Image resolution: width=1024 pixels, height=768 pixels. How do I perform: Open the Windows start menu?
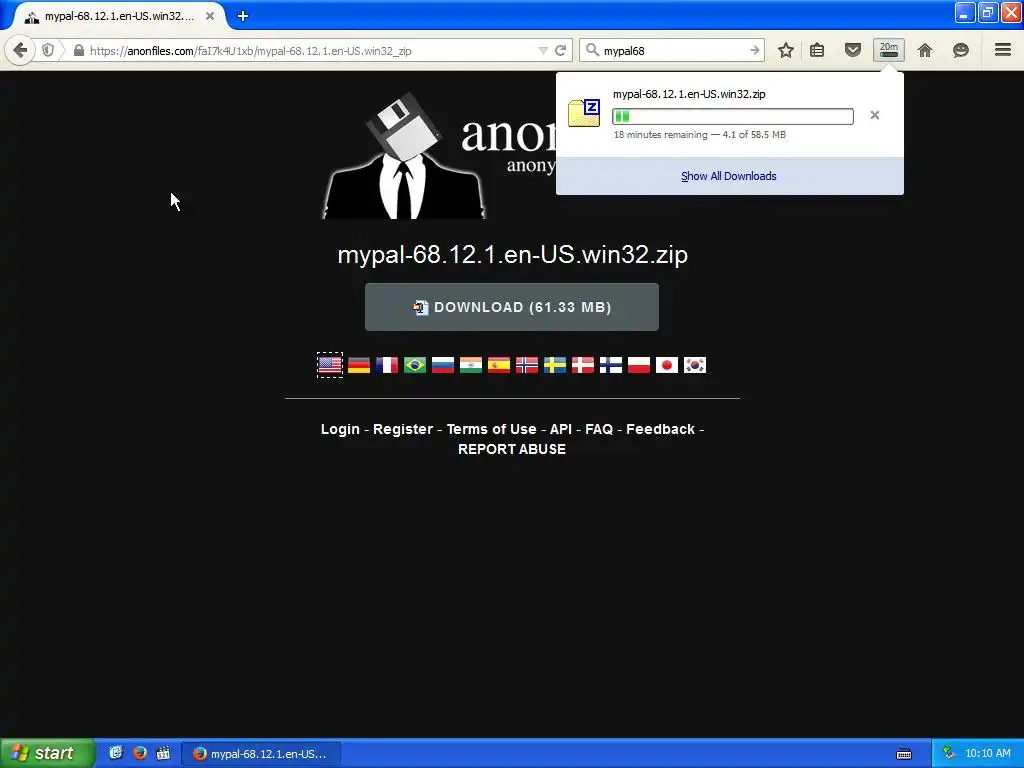click(x=47, y=753)
